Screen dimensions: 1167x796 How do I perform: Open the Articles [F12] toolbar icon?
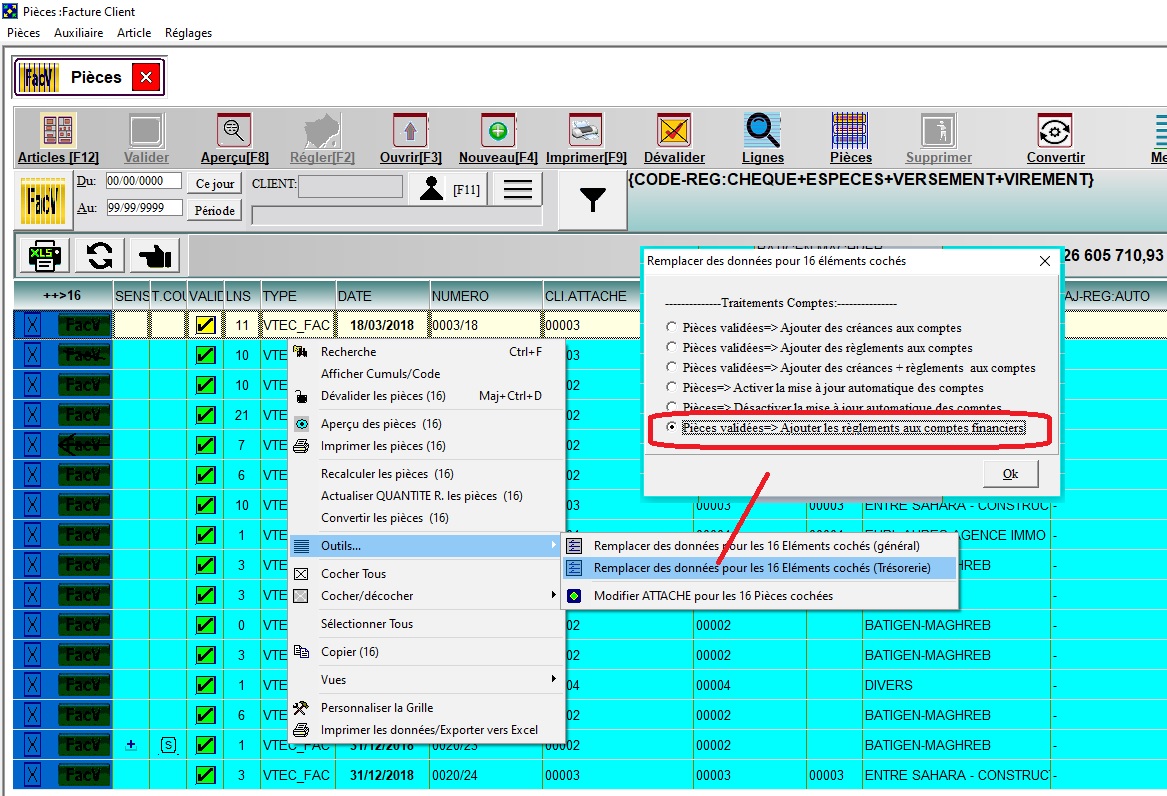point(58,131)
